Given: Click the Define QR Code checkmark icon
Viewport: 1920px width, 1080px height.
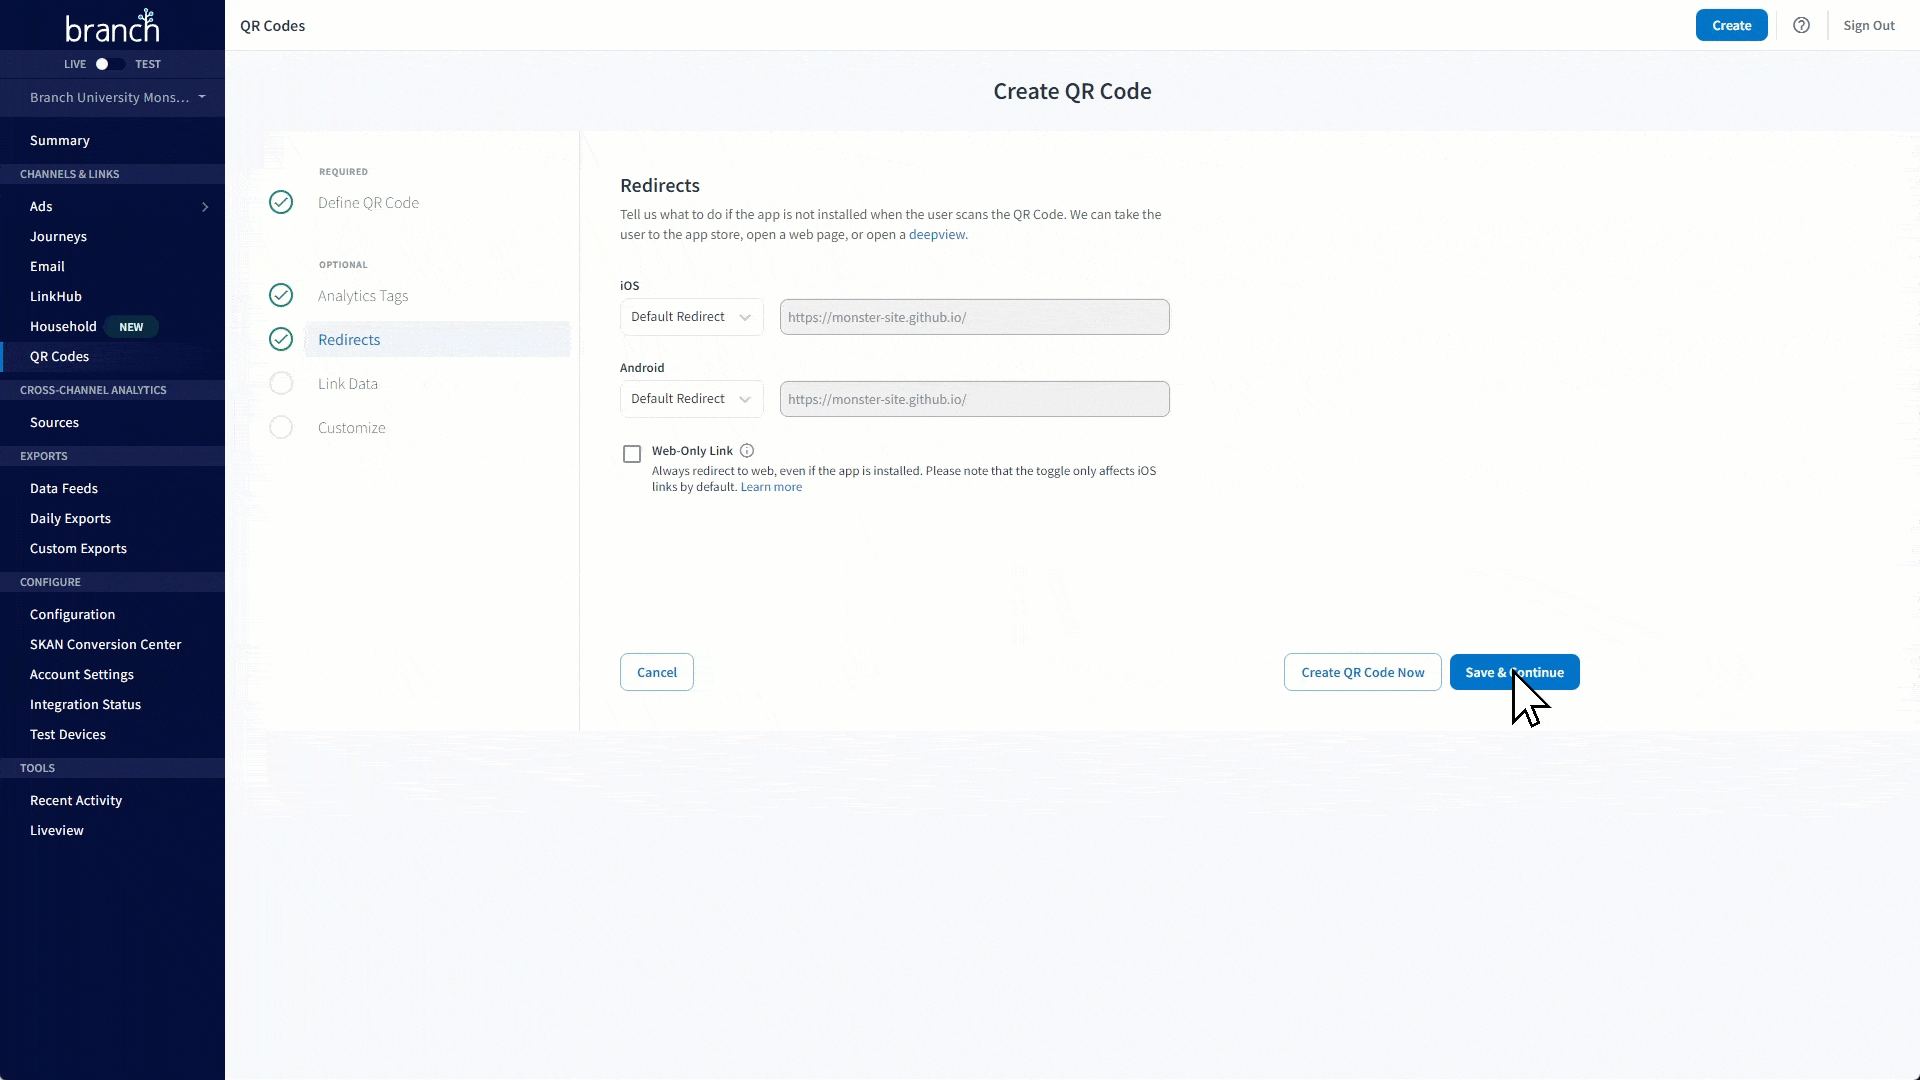Looking at the screenshot, I should pos(280,202).
